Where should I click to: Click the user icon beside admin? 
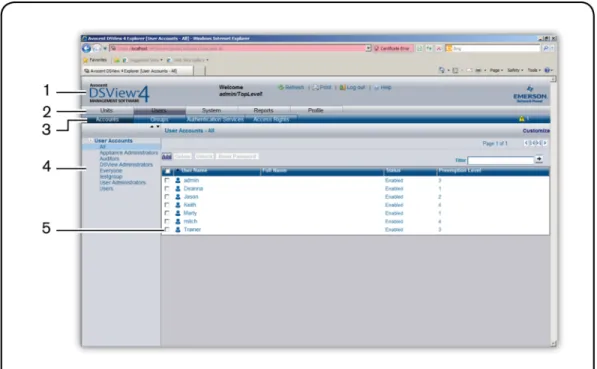pyautogui.click(x=177, y=180)
